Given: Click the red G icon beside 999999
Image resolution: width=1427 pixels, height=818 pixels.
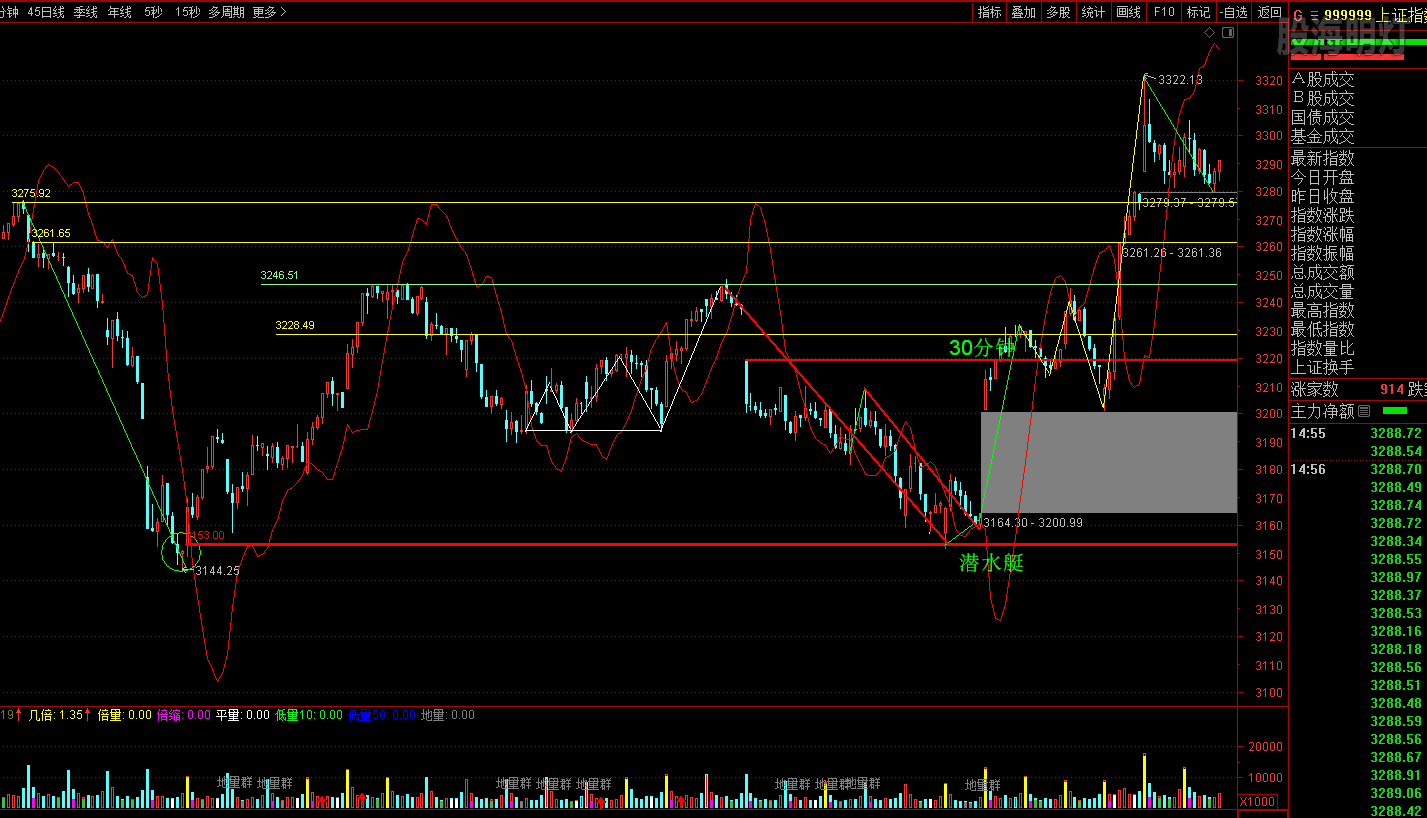Looking at the screenshot, I should coord(1298,15).
